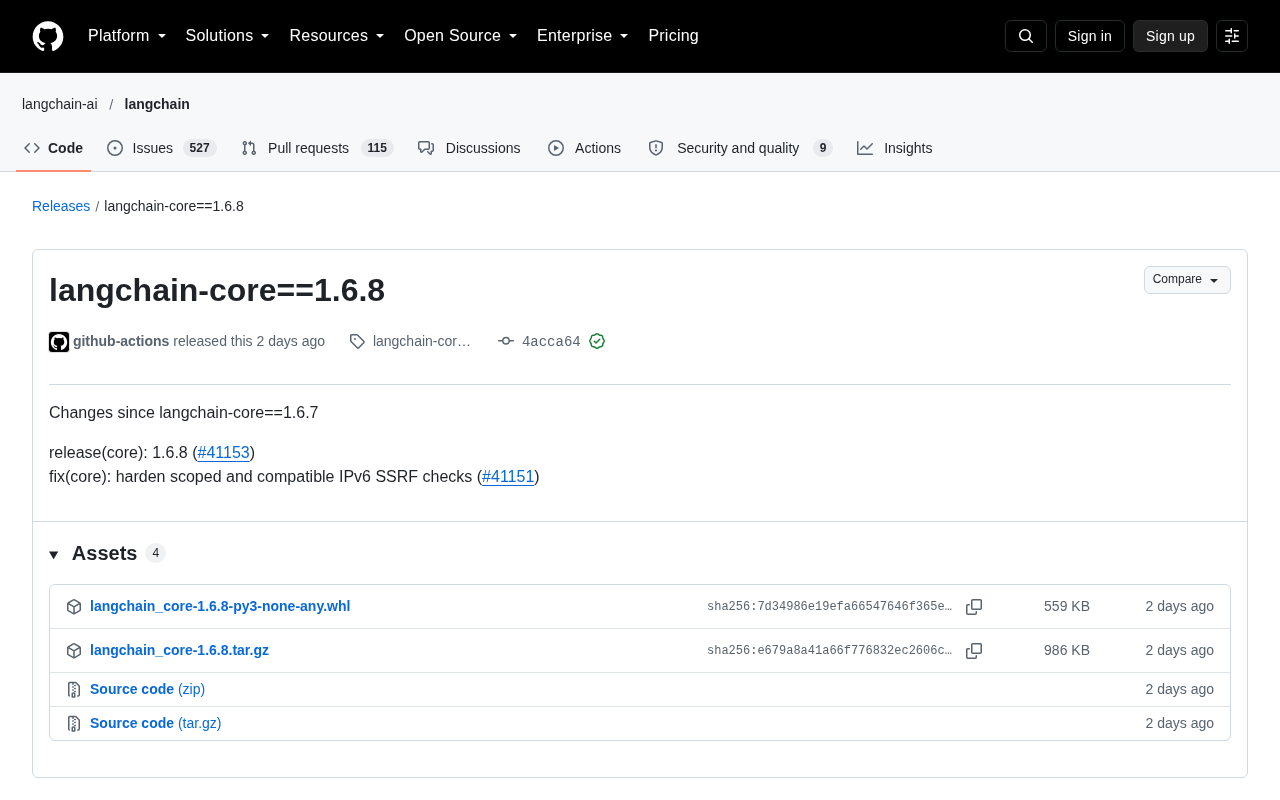Click zip file icon for Source code (zip)
This screenshot has height=800, width=1280.
[x=74, y=690]
